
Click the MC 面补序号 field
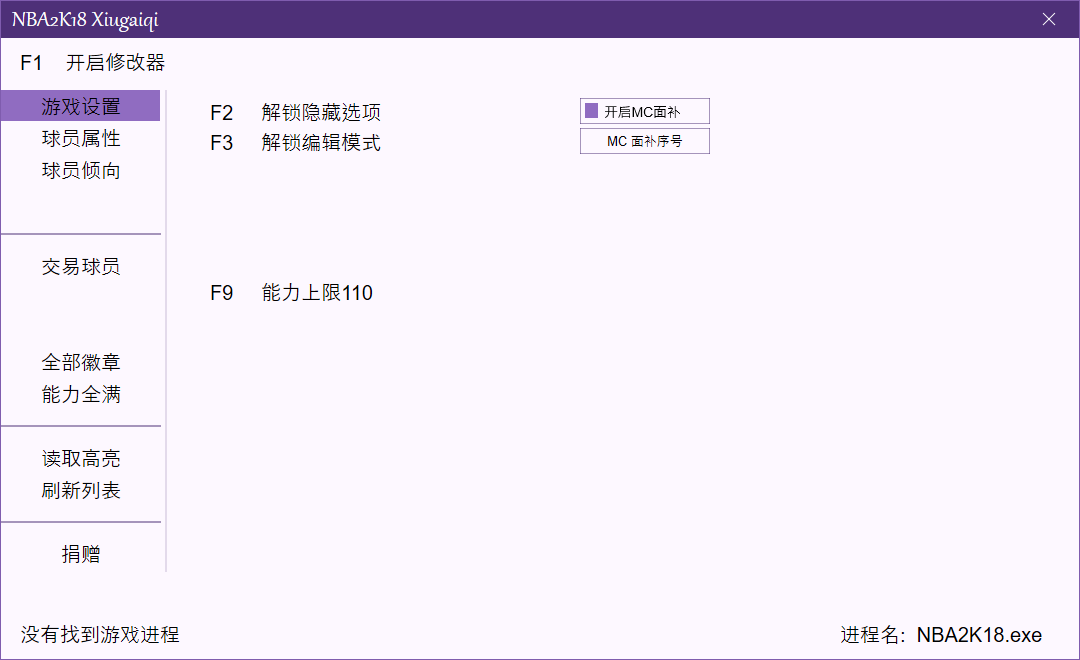click(x=644, y=142)
